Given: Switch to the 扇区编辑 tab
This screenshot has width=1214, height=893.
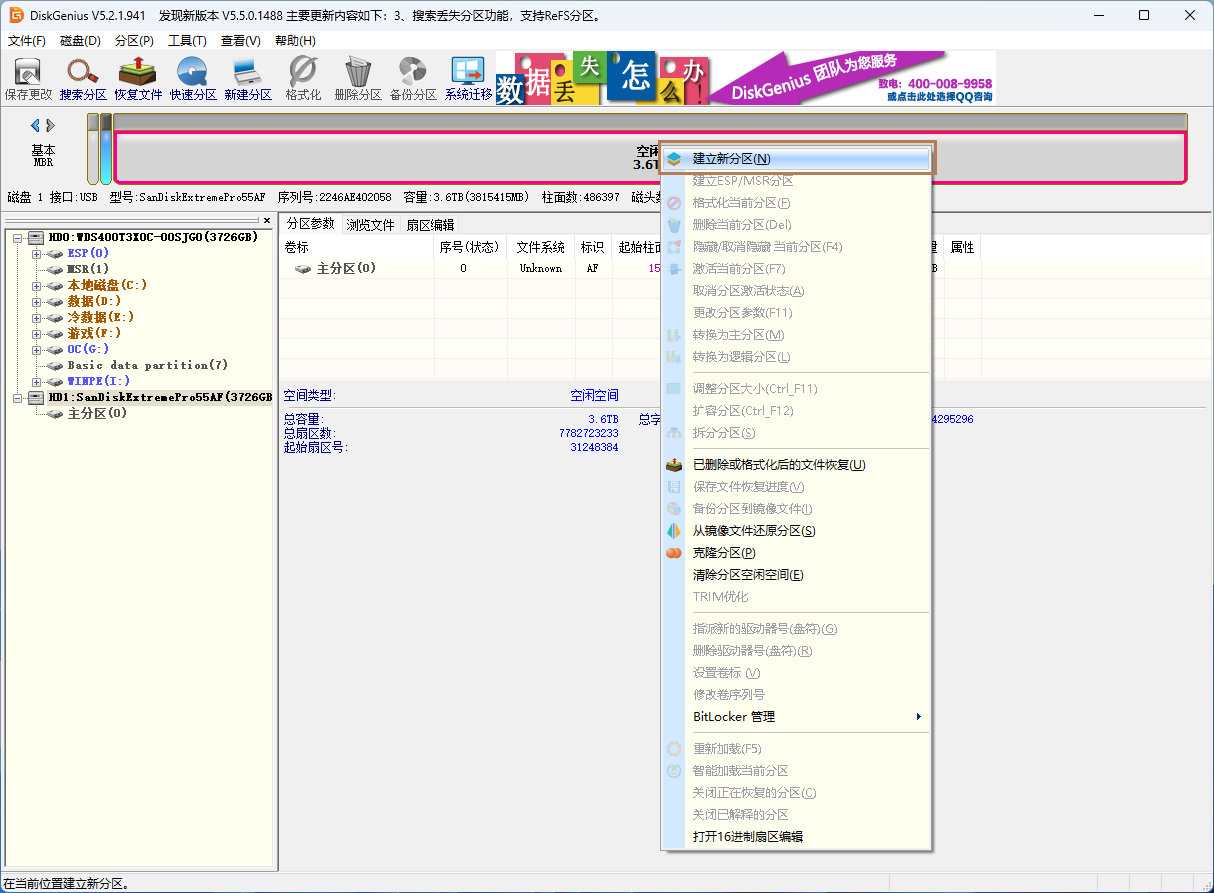Looking at the screenshot, I should point(430,225).
